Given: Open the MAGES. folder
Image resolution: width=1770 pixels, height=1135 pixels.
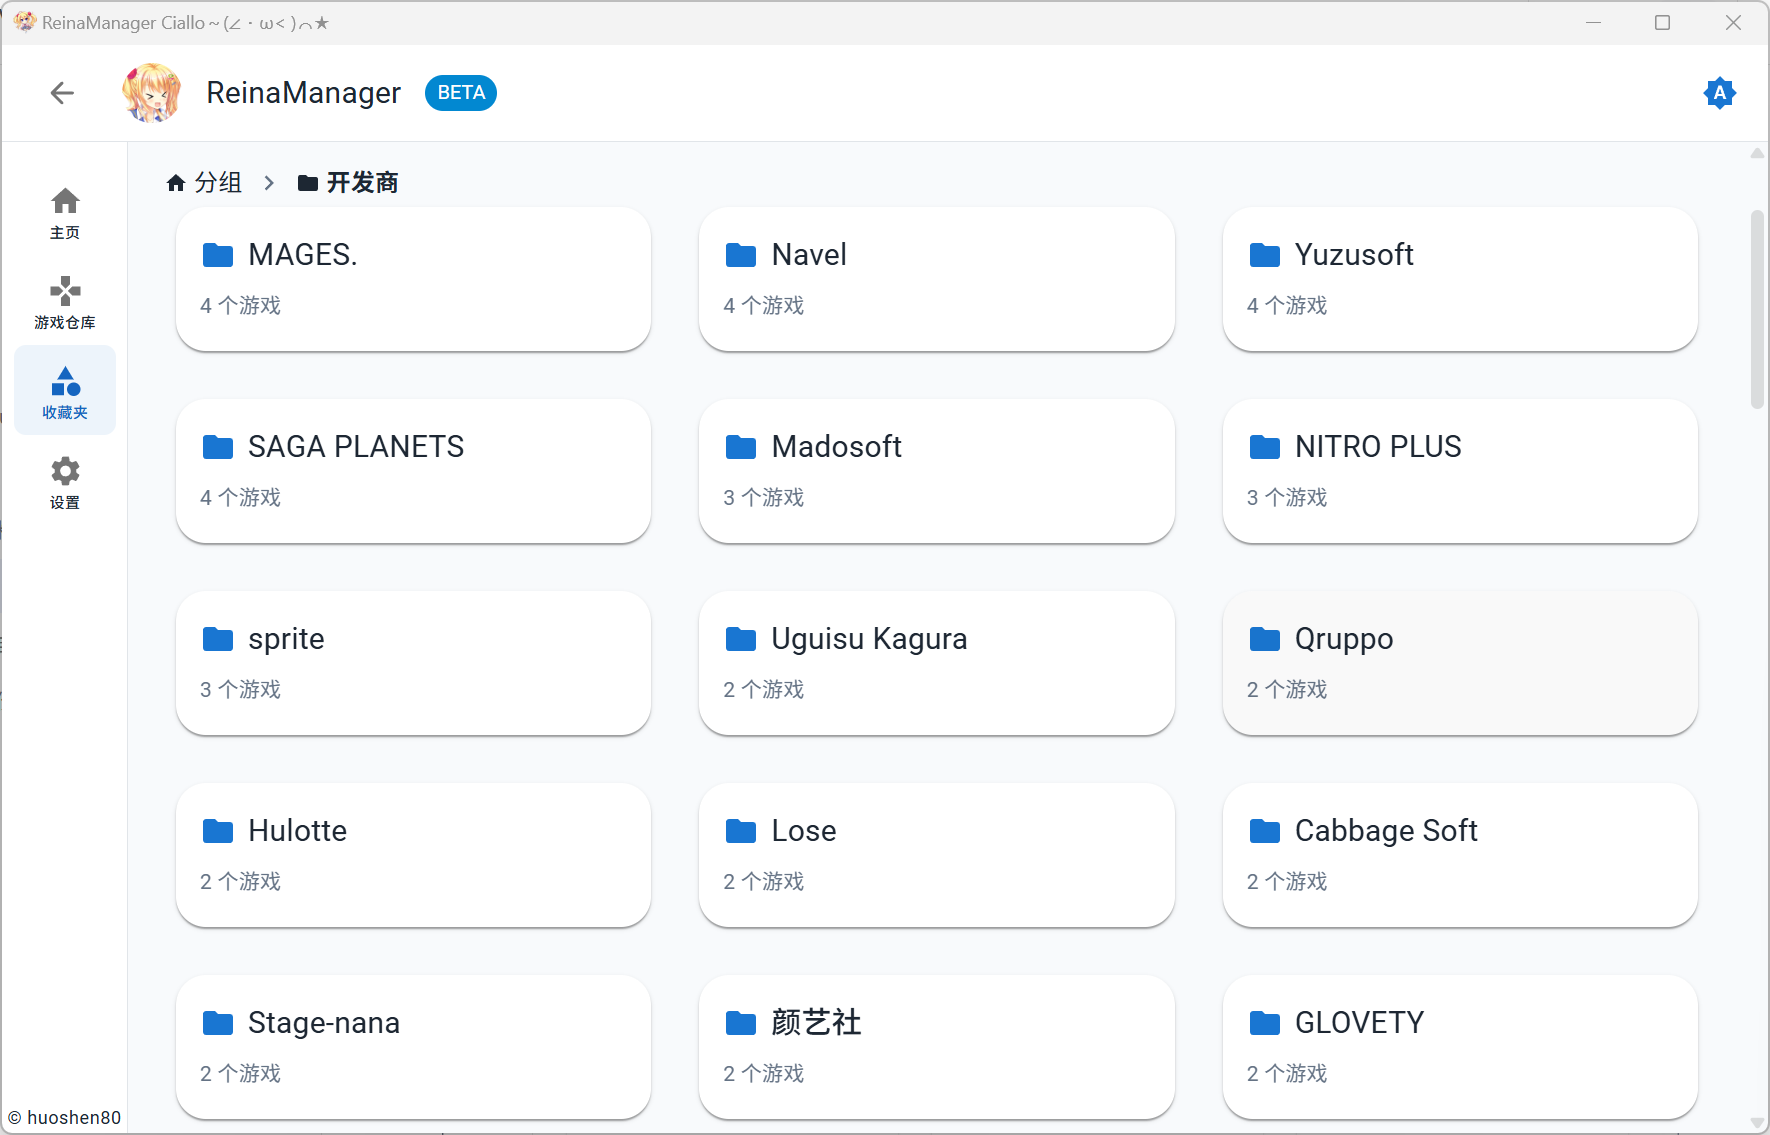Looking at the screenshot, I should 413,279.
